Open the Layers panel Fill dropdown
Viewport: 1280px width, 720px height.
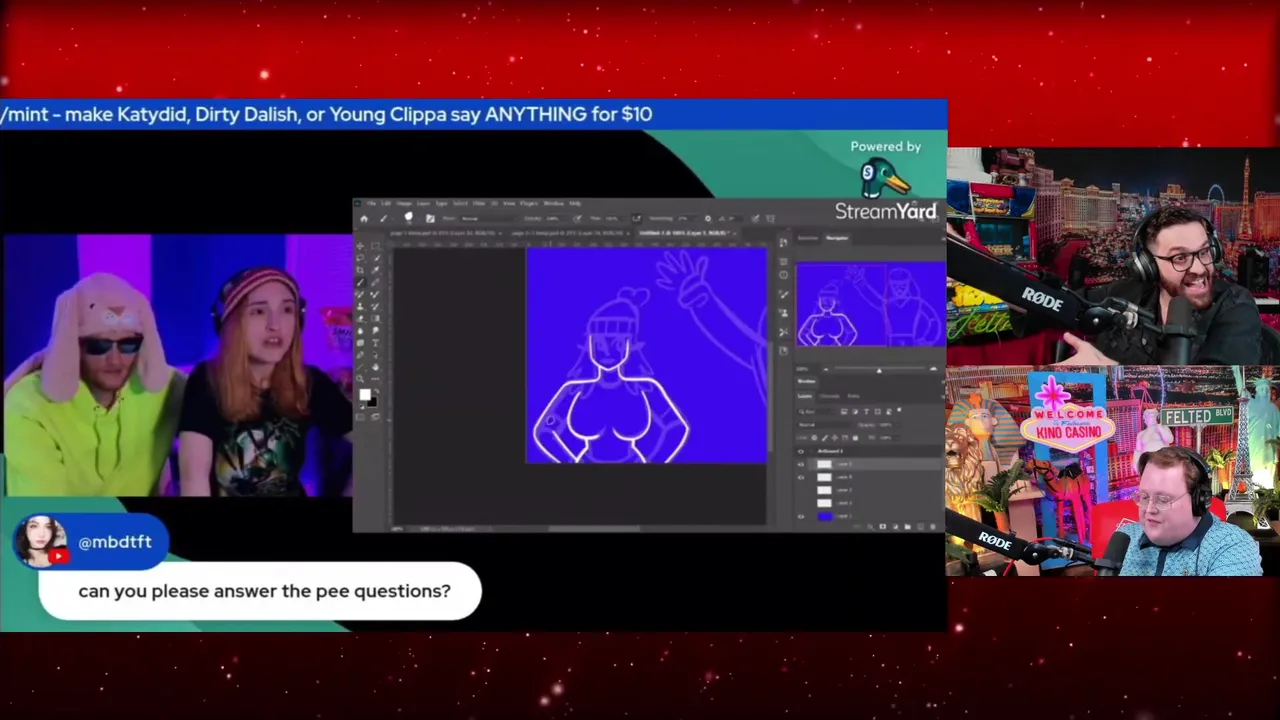click(x=889, y=438)
